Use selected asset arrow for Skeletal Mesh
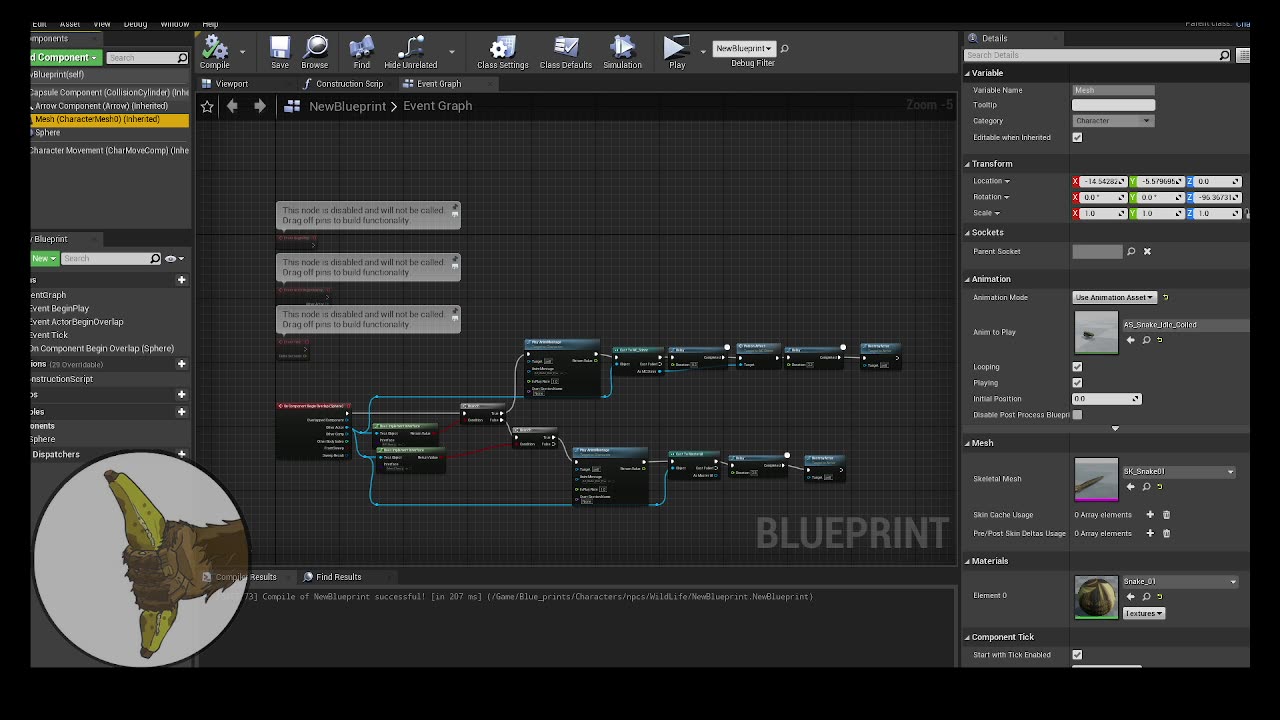The image size is (1280, 720). click(x=1131, y=487)
